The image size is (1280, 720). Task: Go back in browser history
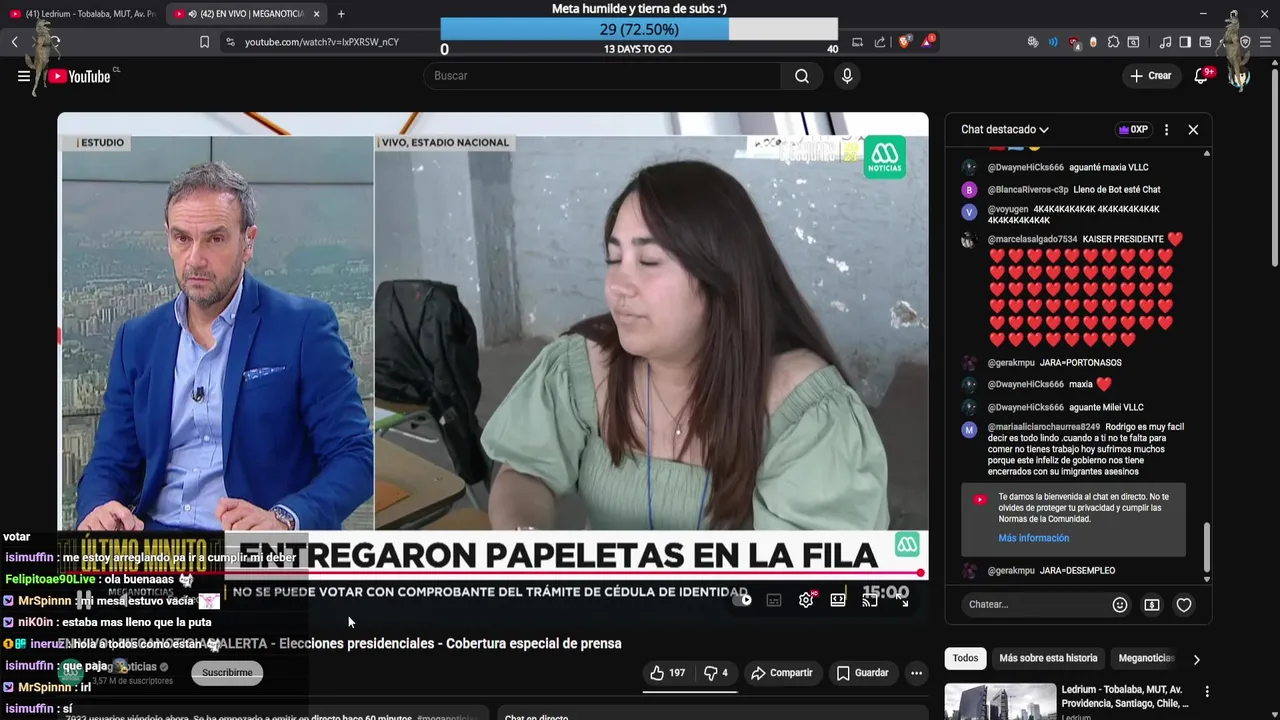pyautogui.click(x=15, y=42)
